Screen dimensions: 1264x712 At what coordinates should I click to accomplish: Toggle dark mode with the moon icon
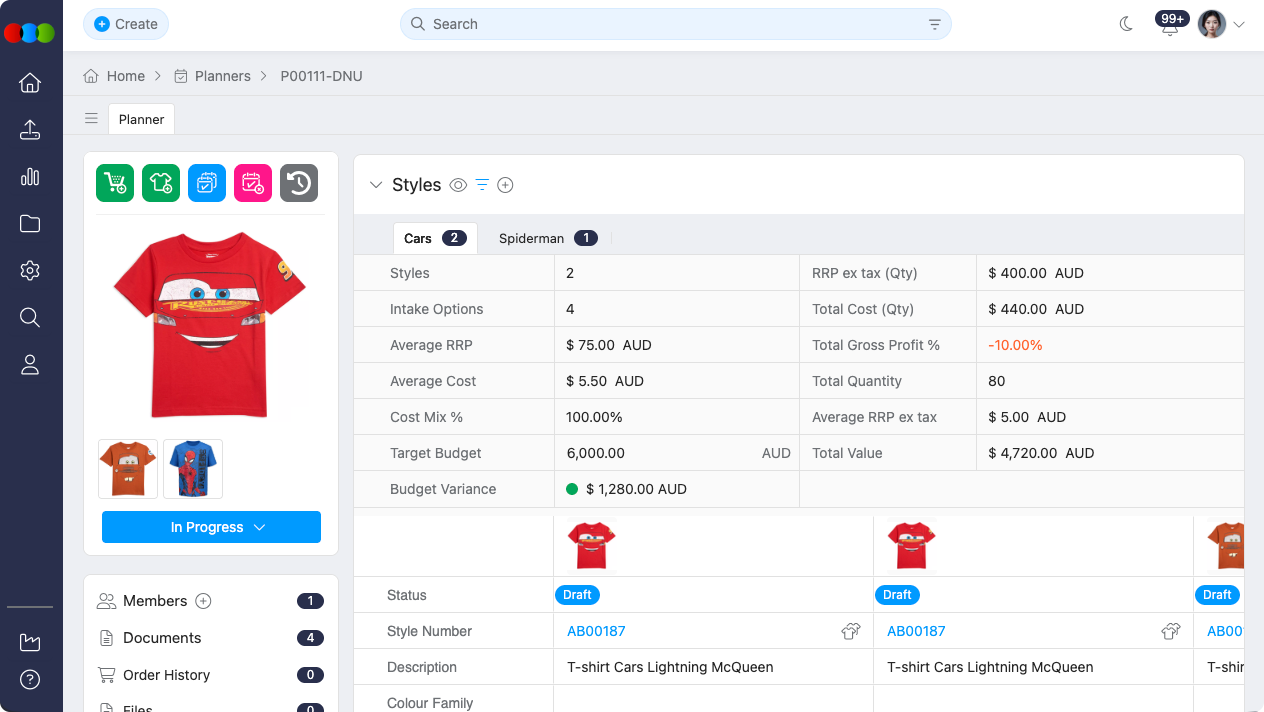click(x=1127, y=22)
